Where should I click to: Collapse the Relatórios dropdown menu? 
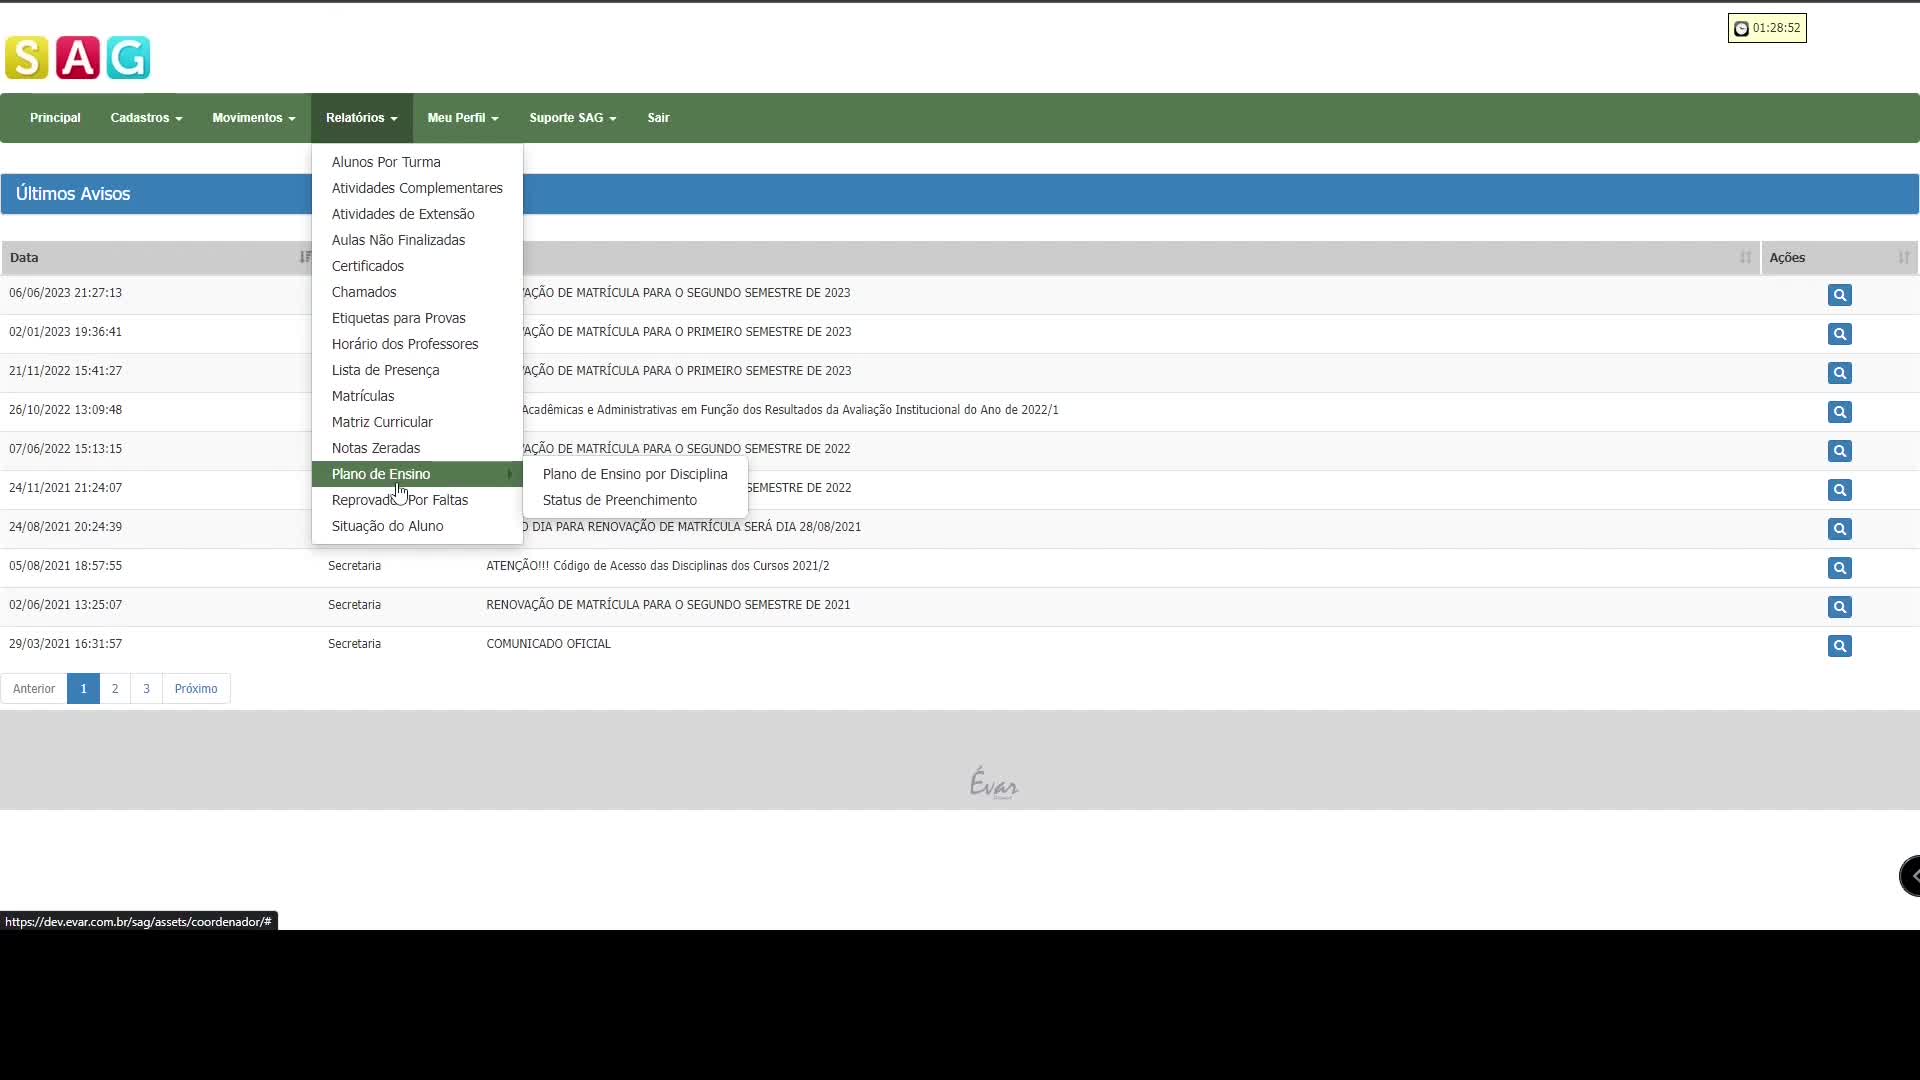(361, 118)
